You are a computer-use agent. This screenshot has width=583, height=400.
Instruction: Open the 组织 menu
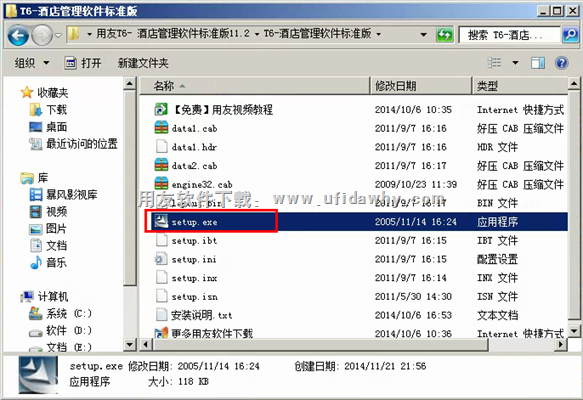point(32,63)
